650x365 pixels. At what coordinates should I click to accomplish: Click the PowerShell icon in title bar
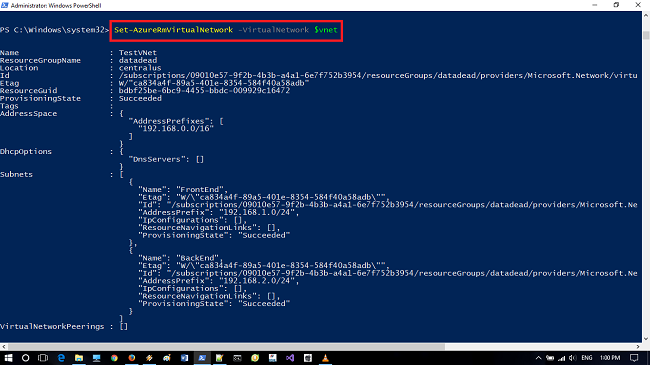click(5, 5)
